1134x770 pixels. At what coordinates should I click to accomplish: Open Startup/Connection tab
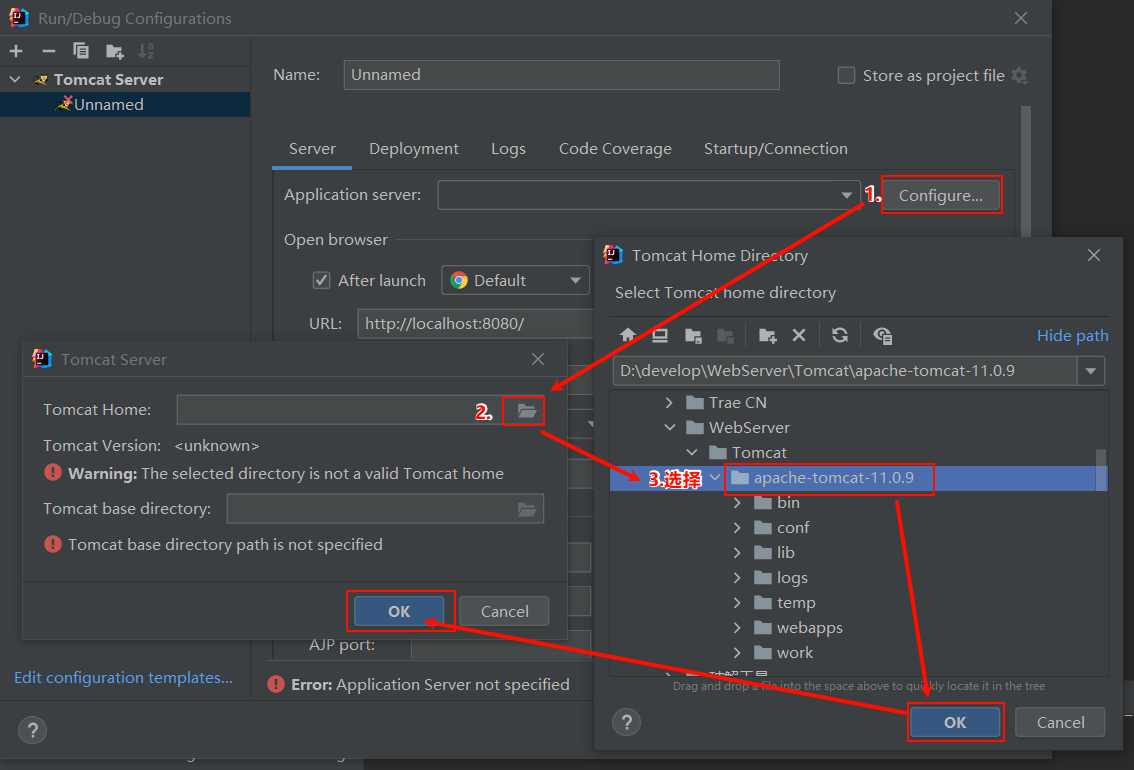pyautogui.click(x=775, y=149)
